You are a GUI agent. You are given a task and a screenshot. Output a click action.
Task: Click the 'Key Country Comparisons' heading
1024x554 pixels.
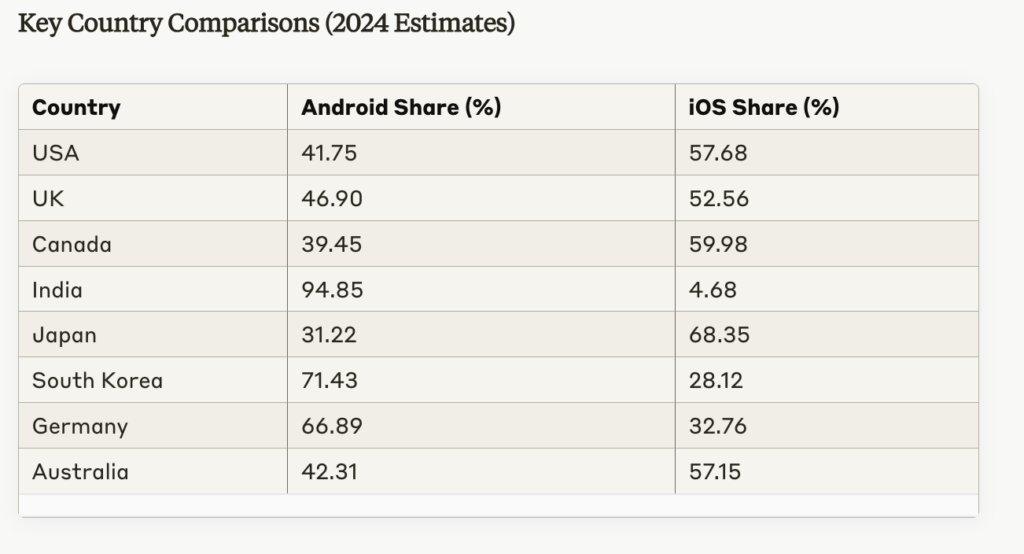(266, 24)
